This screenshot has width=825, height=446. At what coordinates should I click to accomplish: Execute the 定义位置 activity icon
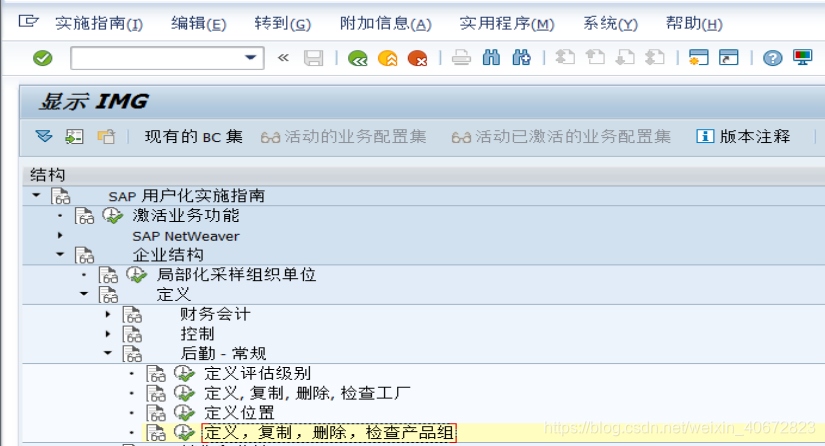pos(184,413)
